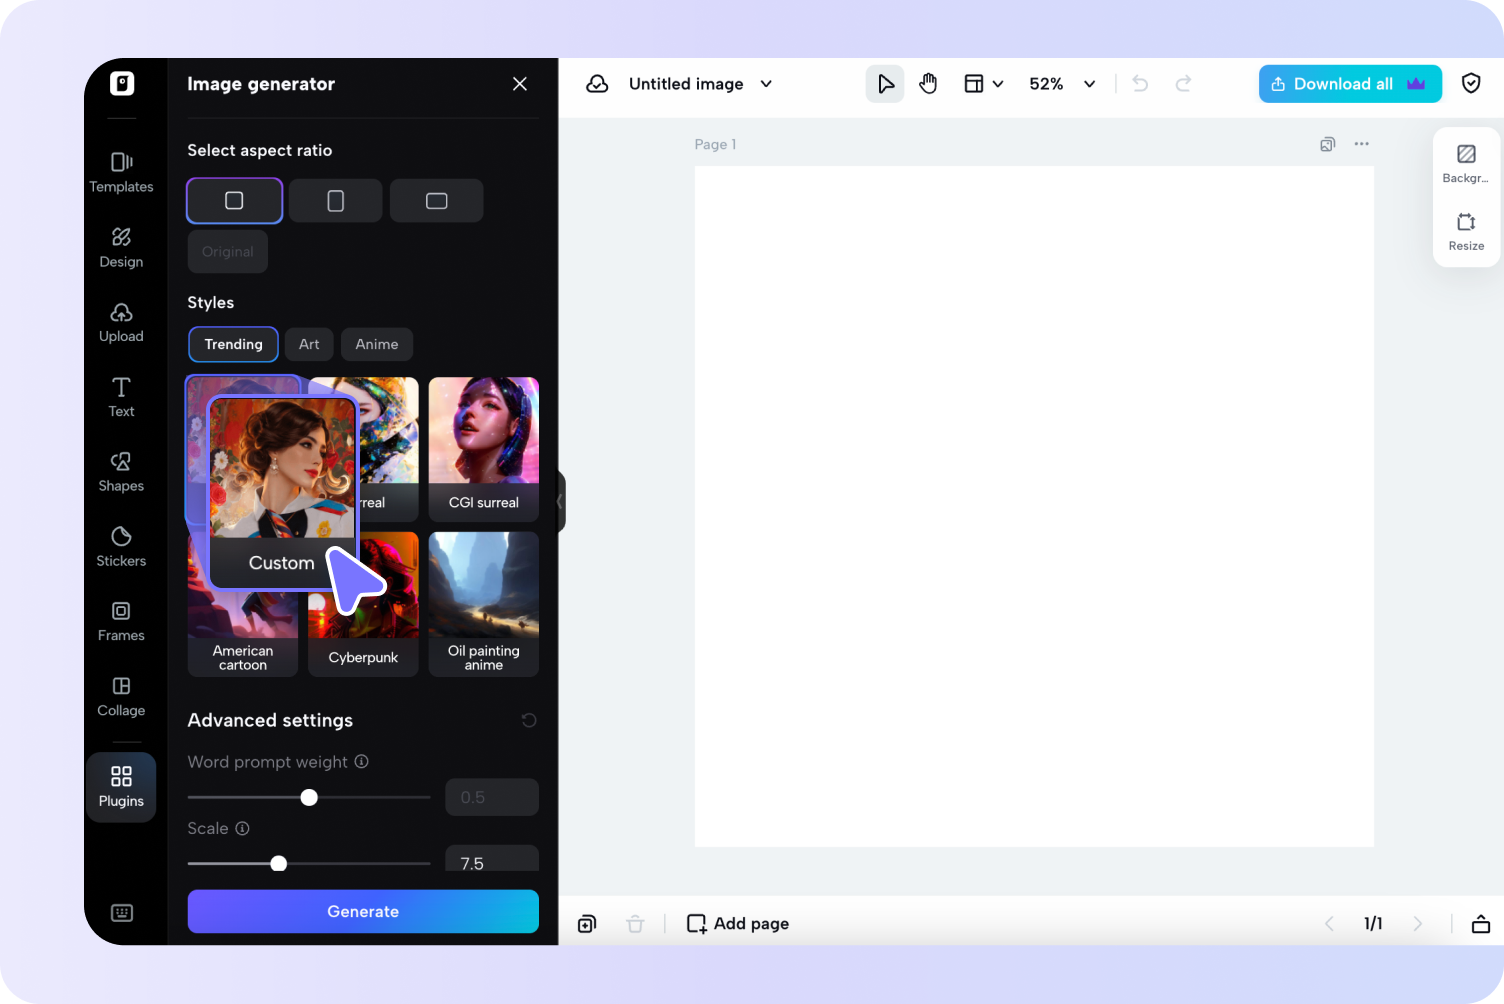Image resolution: width=1504 pixels, height=1004 pixels.
Task: Reset the Advanced settings
Action: pyautogui.click(x=529, y=720)
